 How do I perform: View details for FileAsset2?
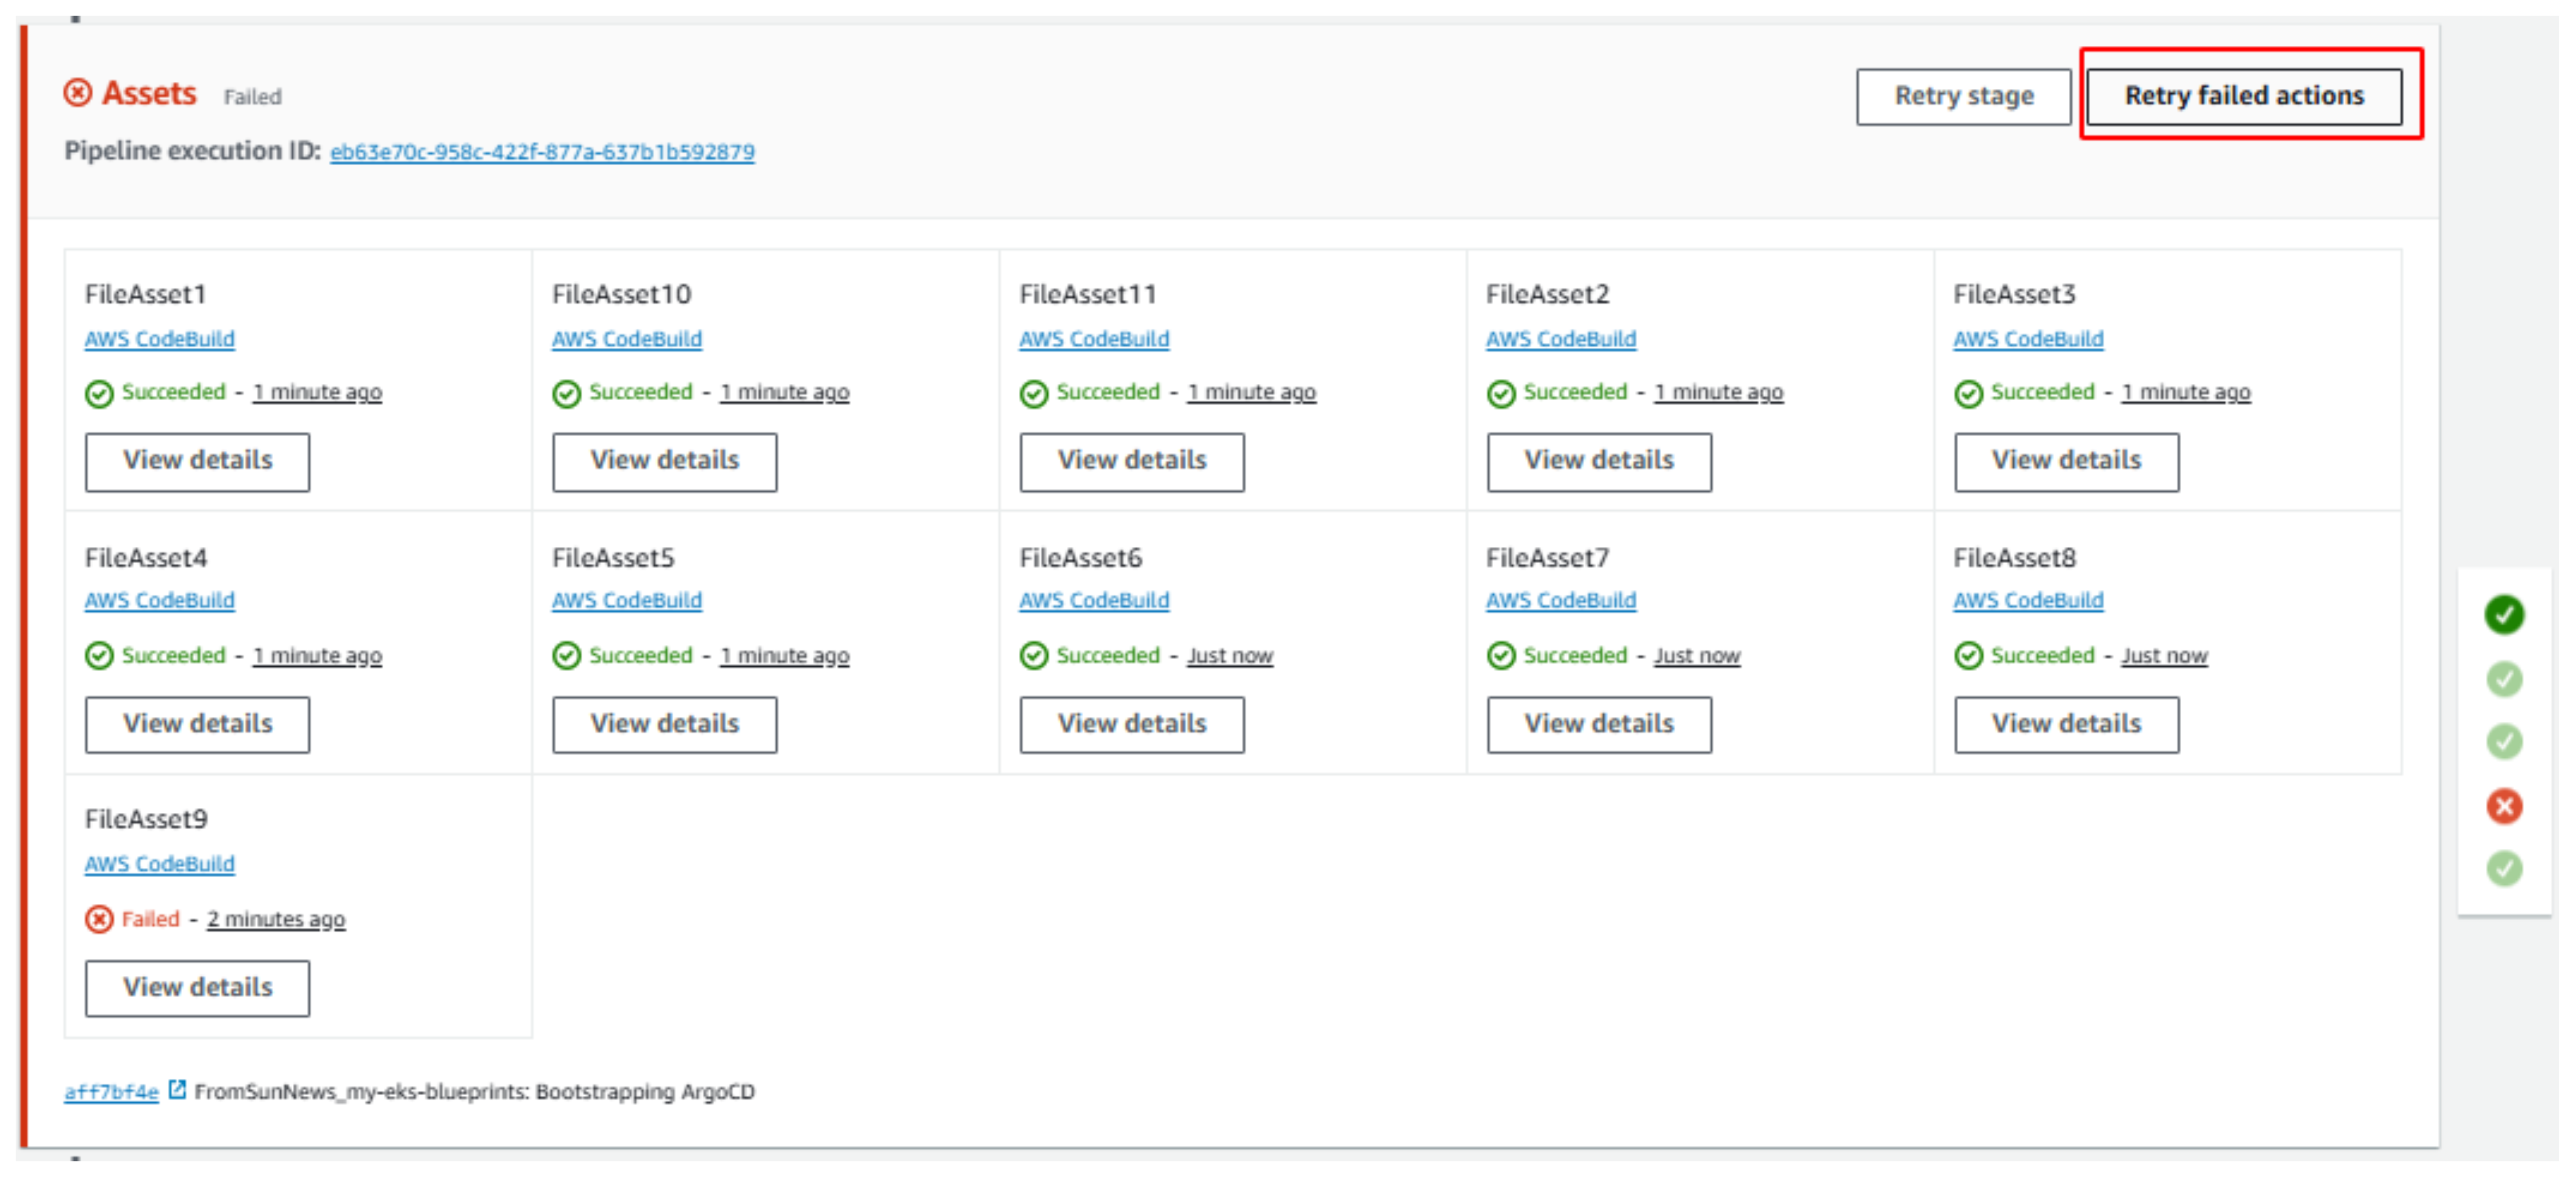[1599, 461]
